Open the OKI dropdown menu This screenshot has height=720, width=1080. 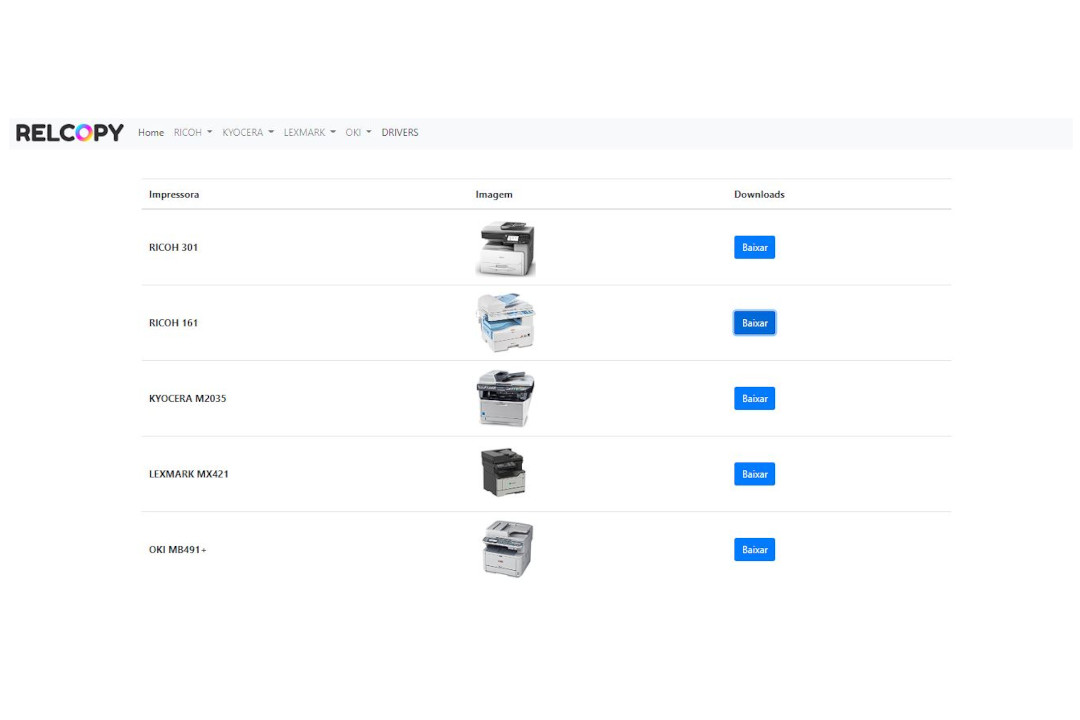tap(358, 132)
